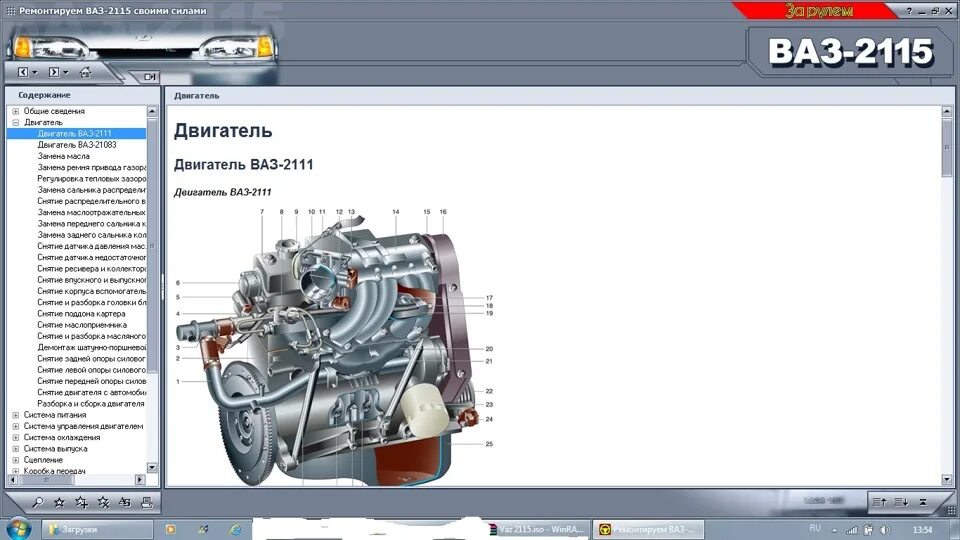Open the "Замена заднего сальника" topic
This screenshot has height=540, width=960.
(x=91, y=235)
